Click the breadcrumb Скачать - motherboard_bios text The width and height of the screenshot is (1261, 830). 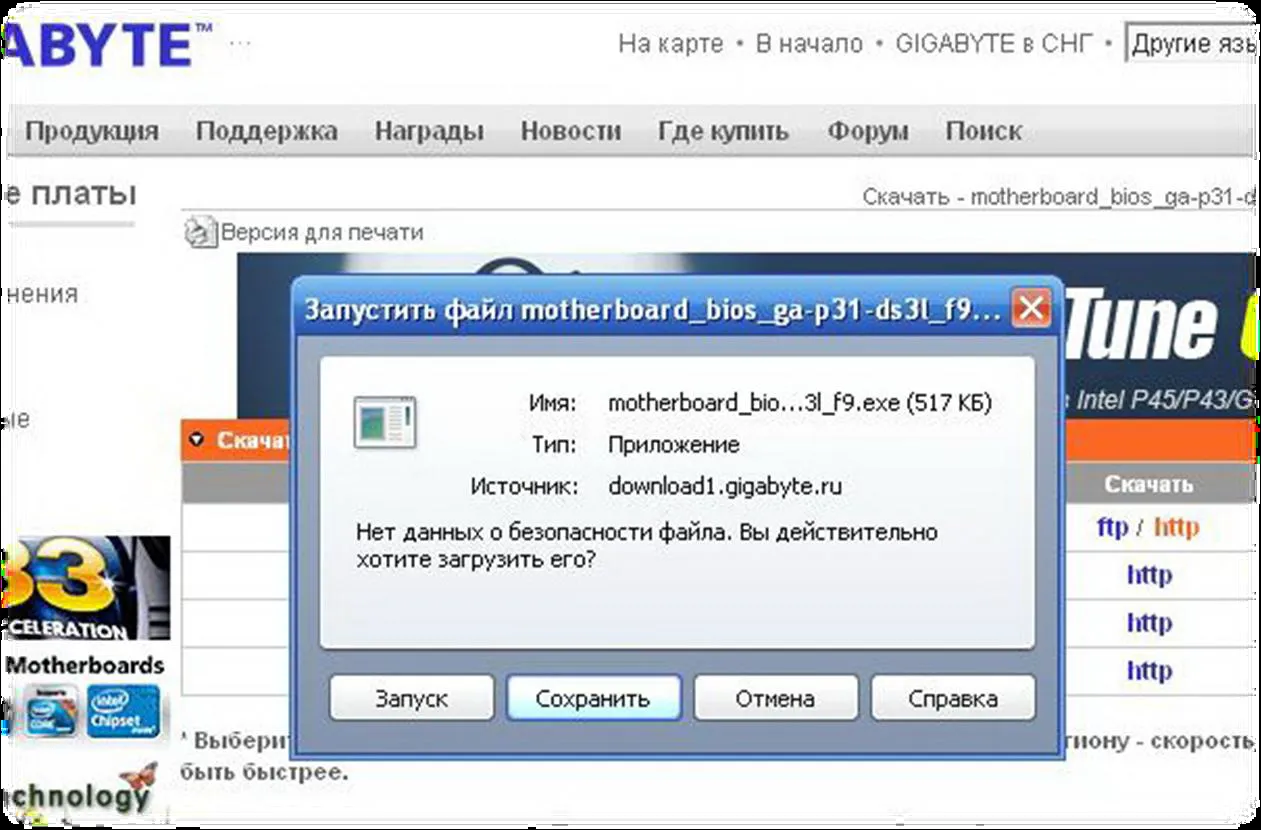click(1060, 197)
